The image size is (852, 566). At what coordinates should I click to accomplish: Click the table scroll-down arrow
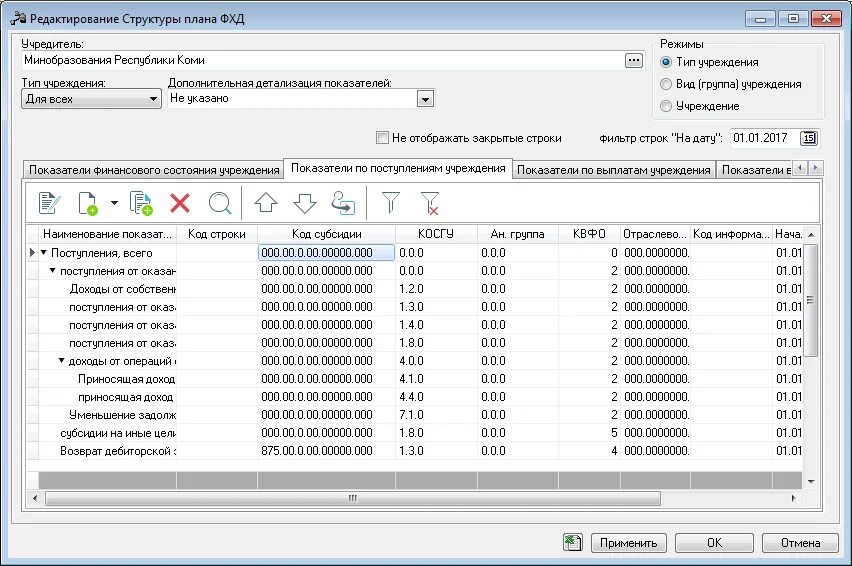(811, 481)
